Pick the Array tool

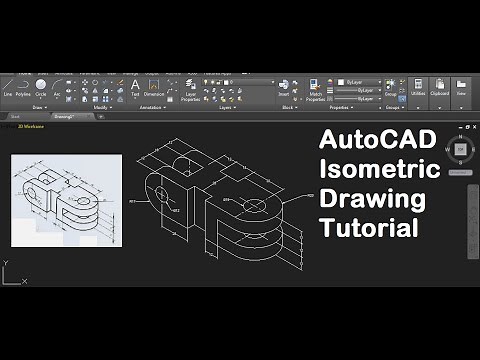tap(105, 99)
